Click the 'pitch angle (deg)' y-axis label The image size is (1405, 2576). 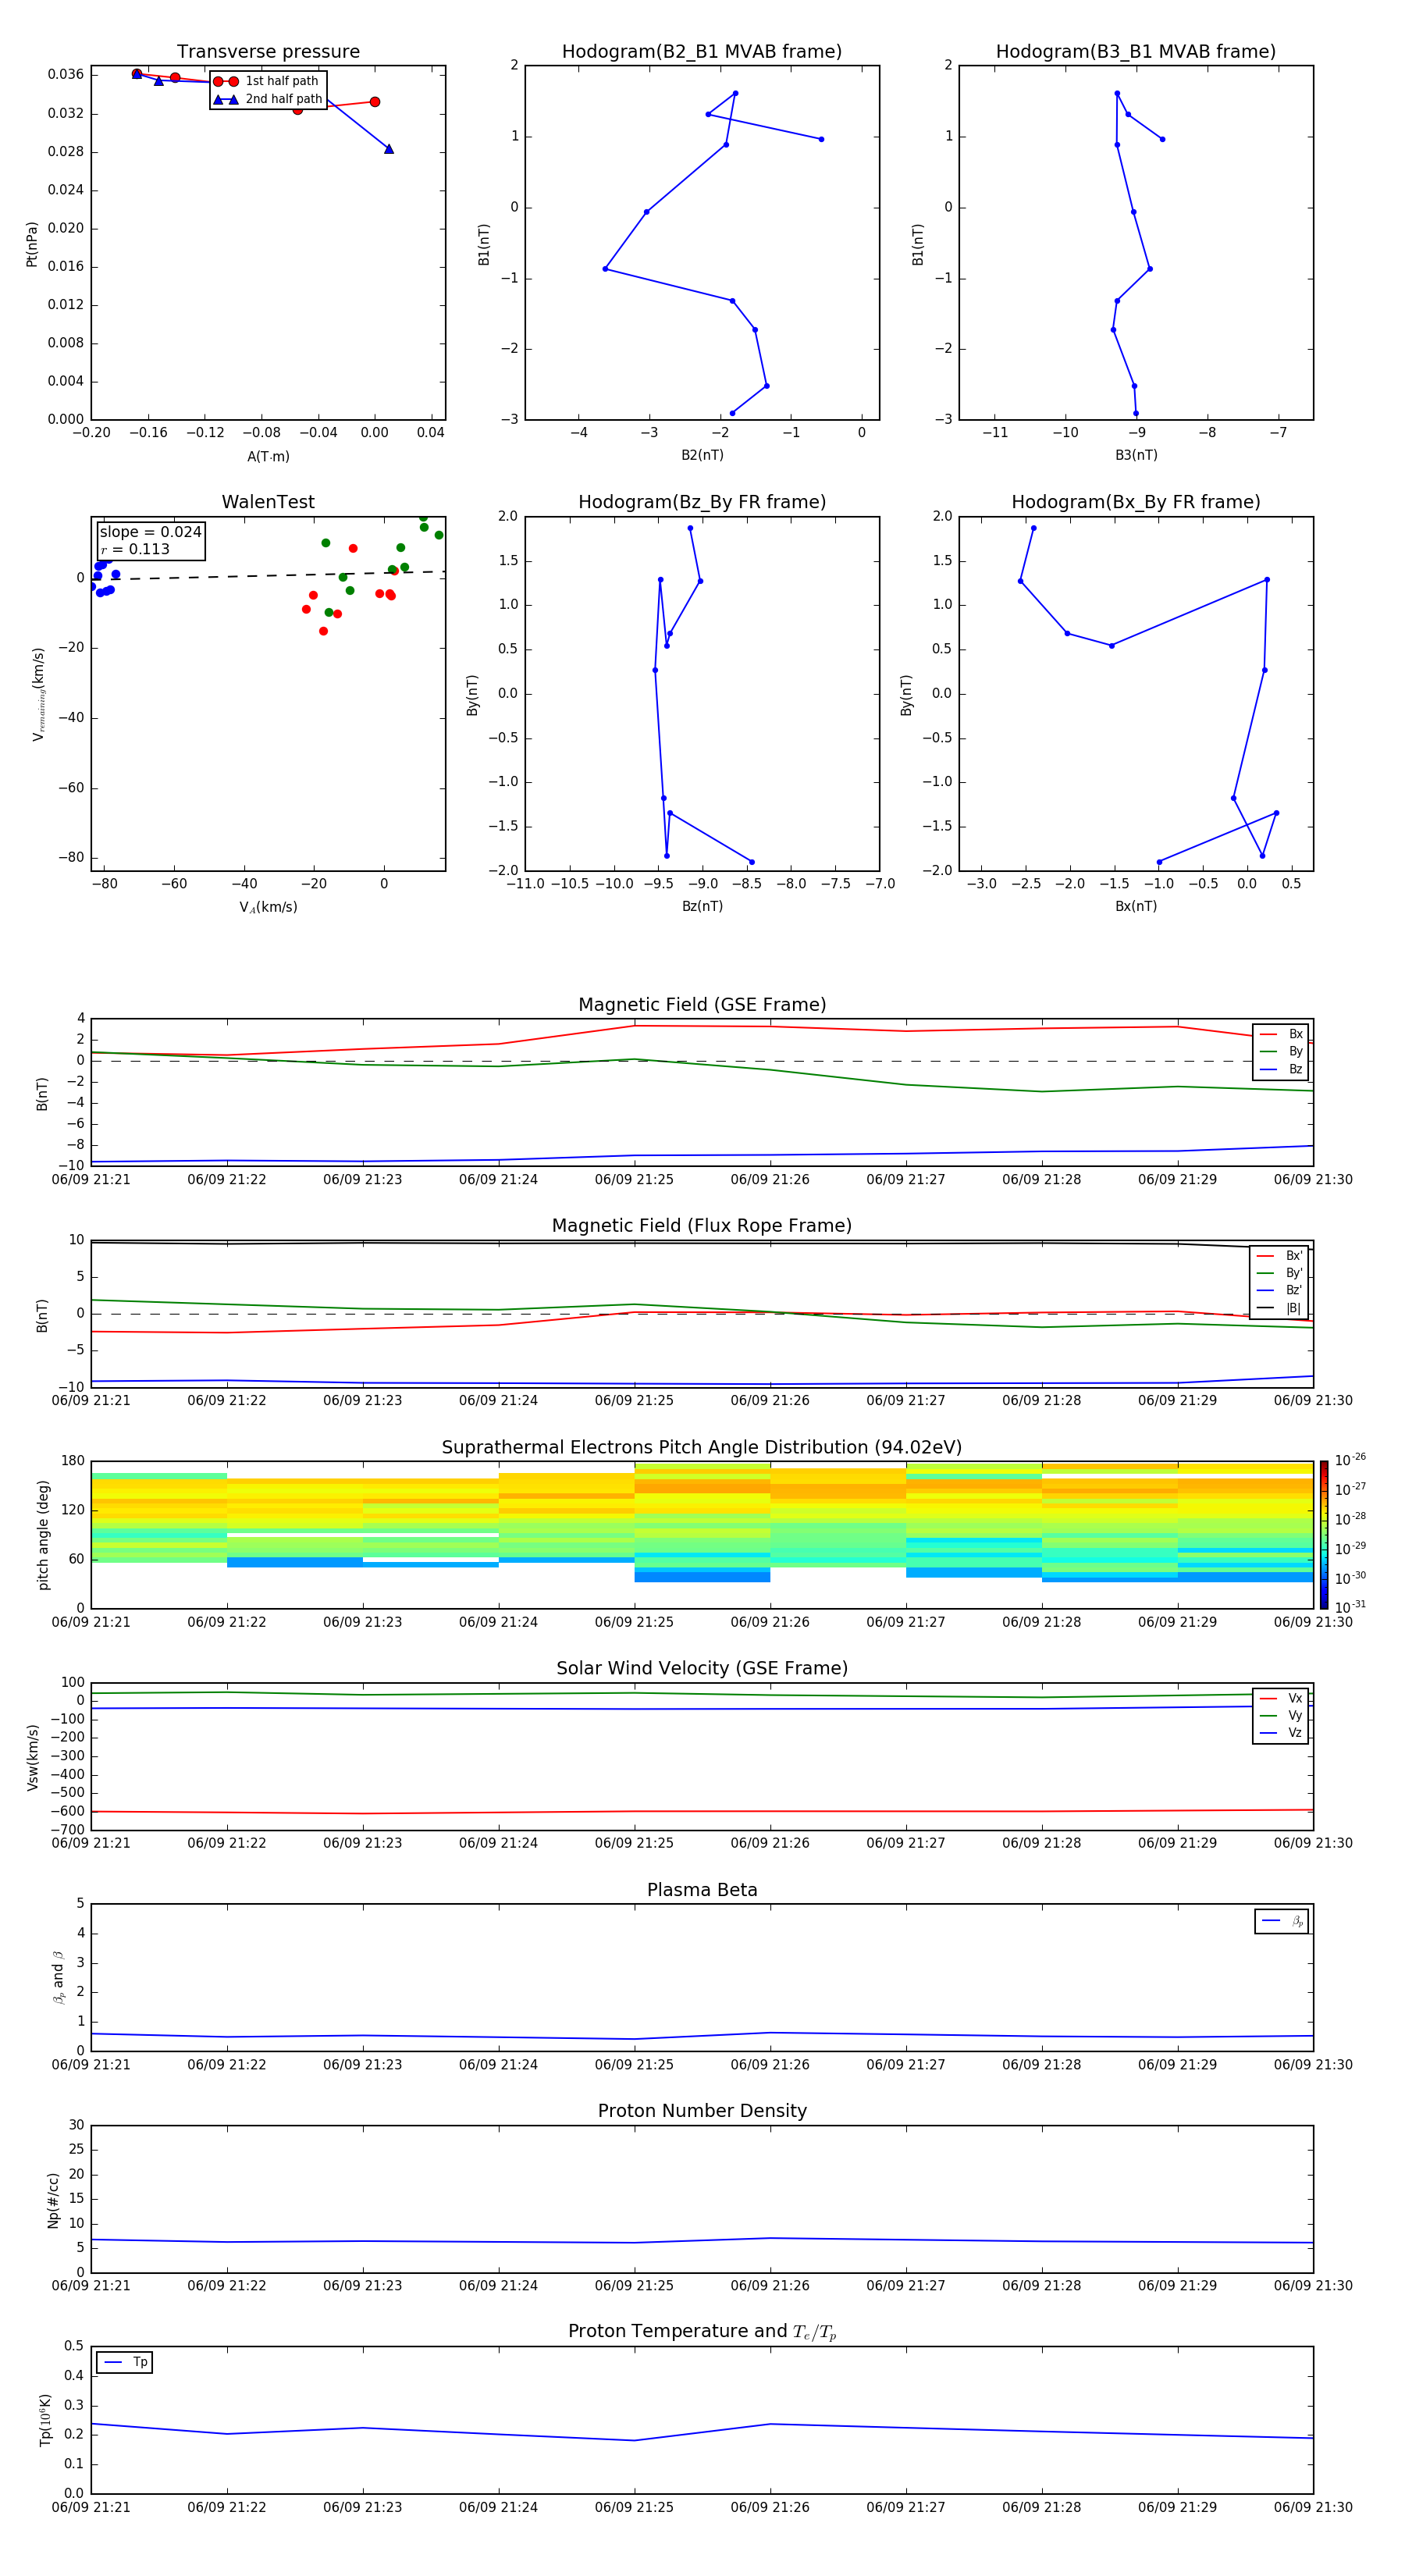[x=43, y=1535]
